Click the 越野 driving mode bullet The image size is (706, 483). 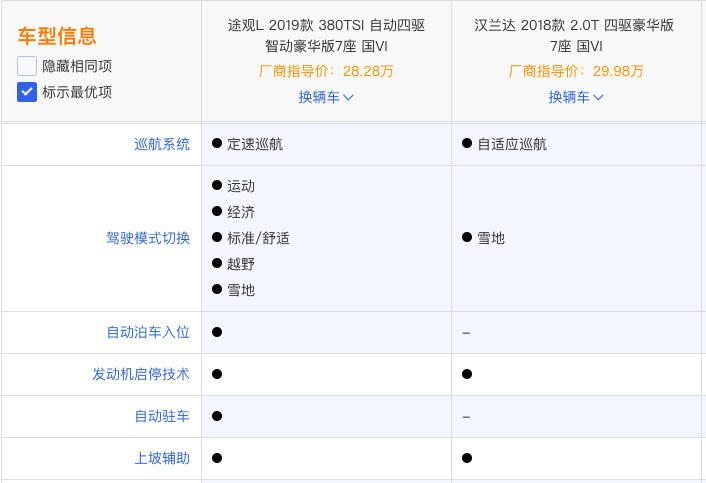pos(217,264)
